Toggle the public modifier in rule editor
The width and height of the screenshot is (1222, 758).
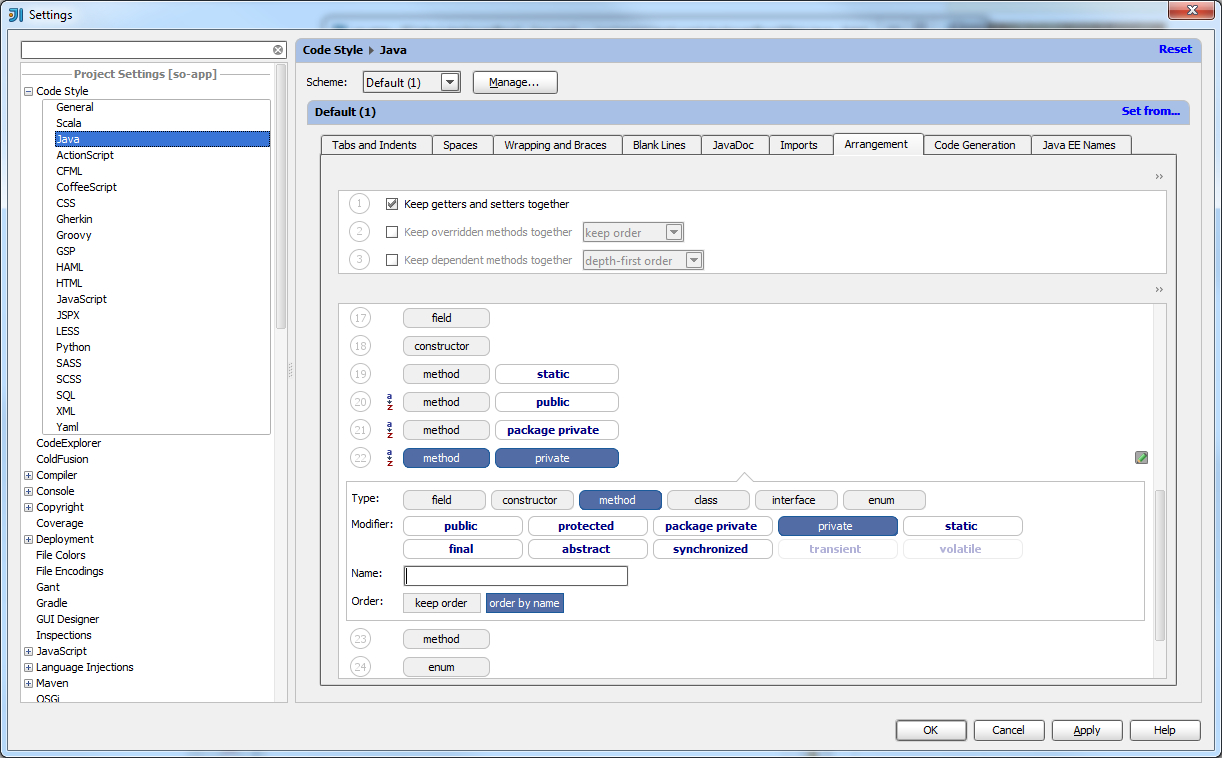(x=461, y=526)
